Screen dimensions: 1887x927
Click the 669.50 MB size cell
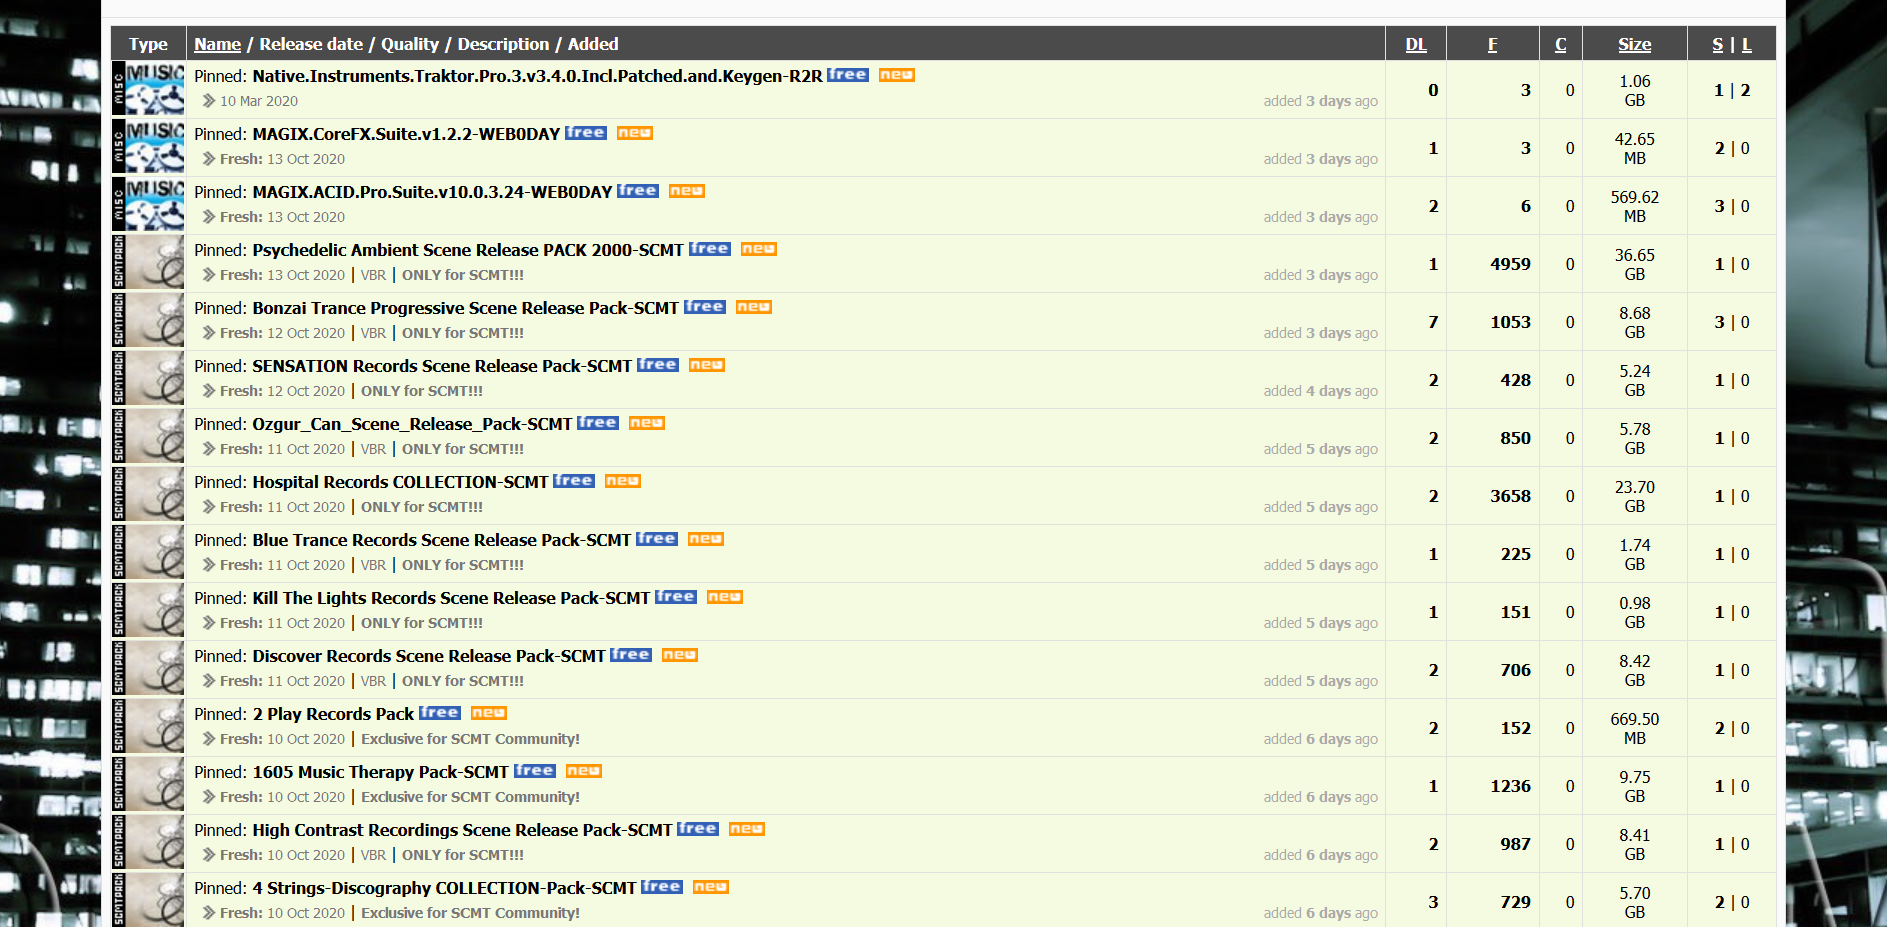tap(1635, 728)
